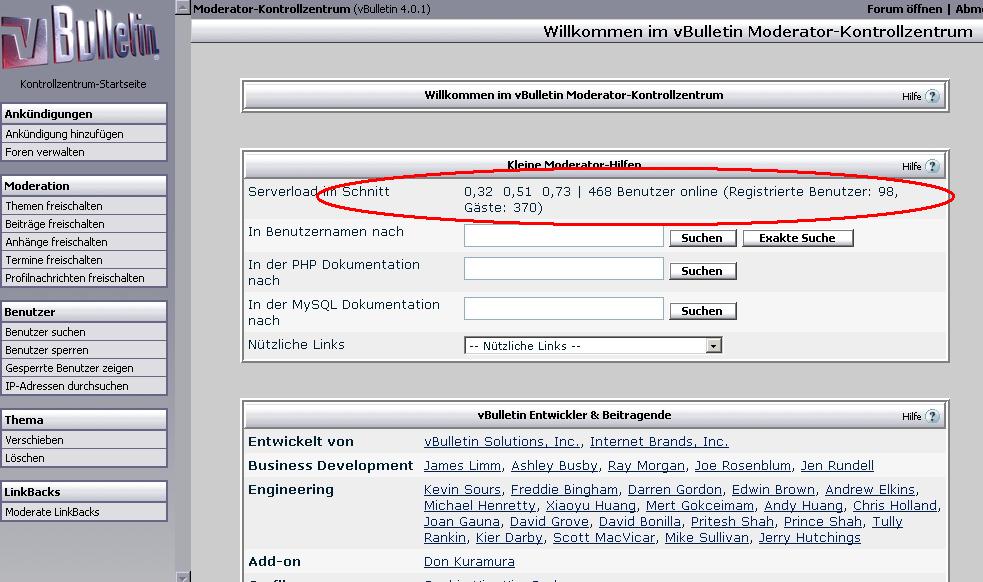Open Moderate LinkBacks
This screenshot has width=983, height=582.
[x=84, y=512]
